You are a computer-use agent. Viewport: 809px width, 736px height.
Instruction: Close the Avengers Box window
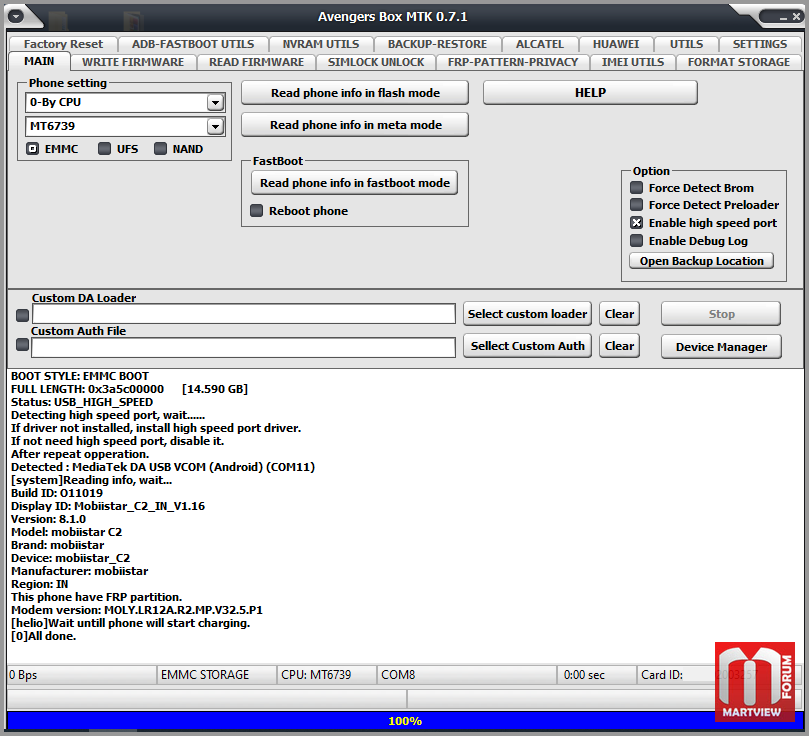click(796, 17)
